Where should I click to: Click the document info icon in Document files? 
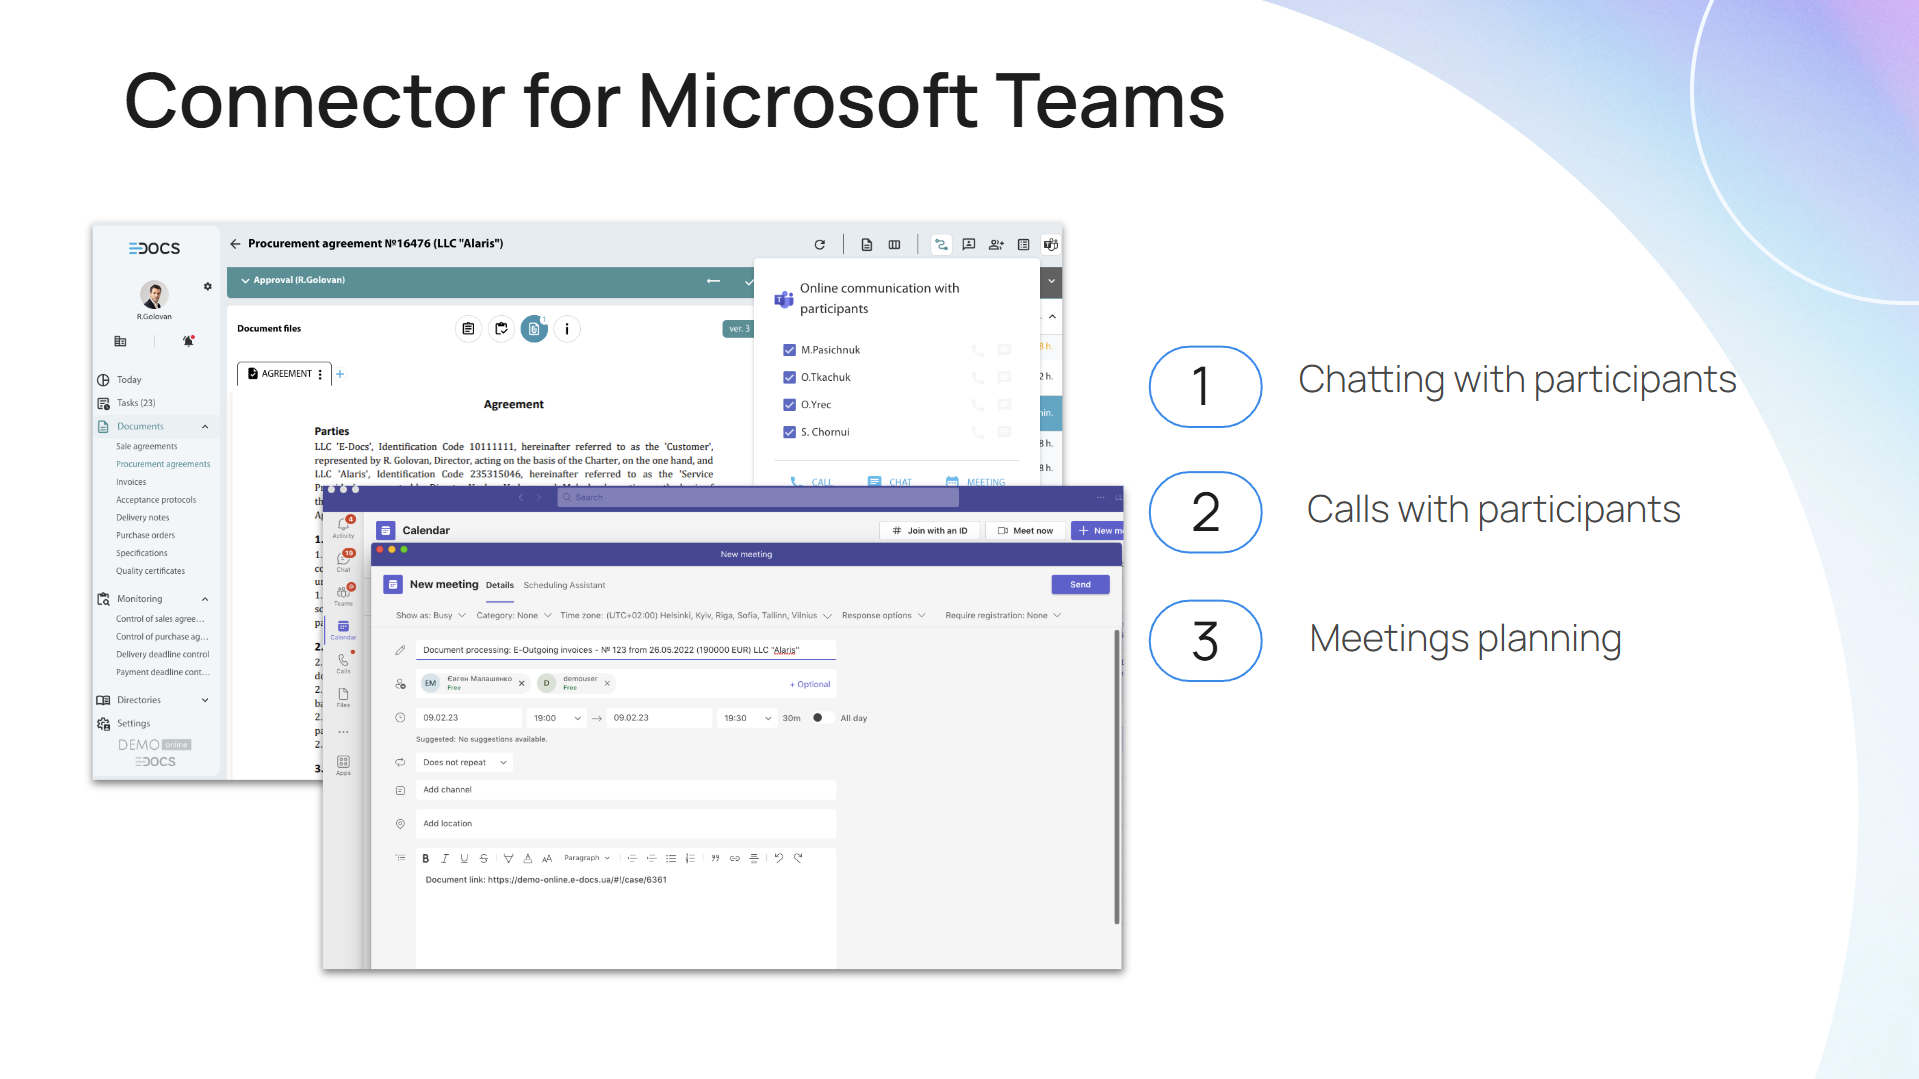(x=567, y=329)
